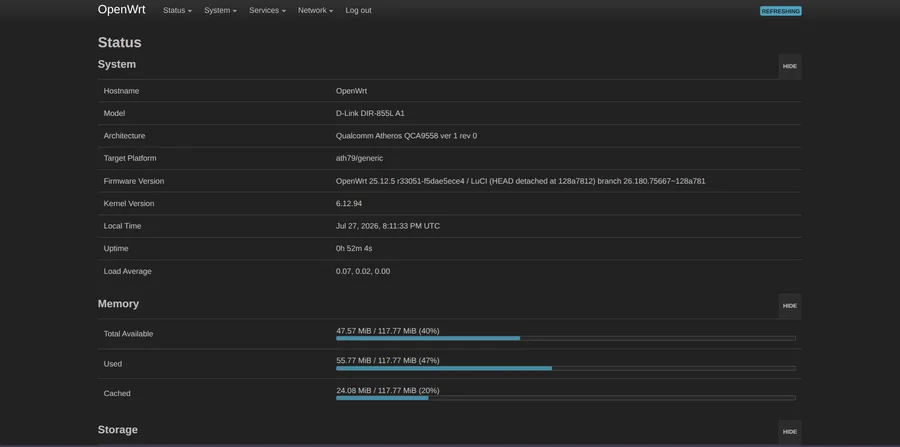The height and width of the screenshot is (447, 900).
Task: Click the Load Average label
Action: (127, 271)
